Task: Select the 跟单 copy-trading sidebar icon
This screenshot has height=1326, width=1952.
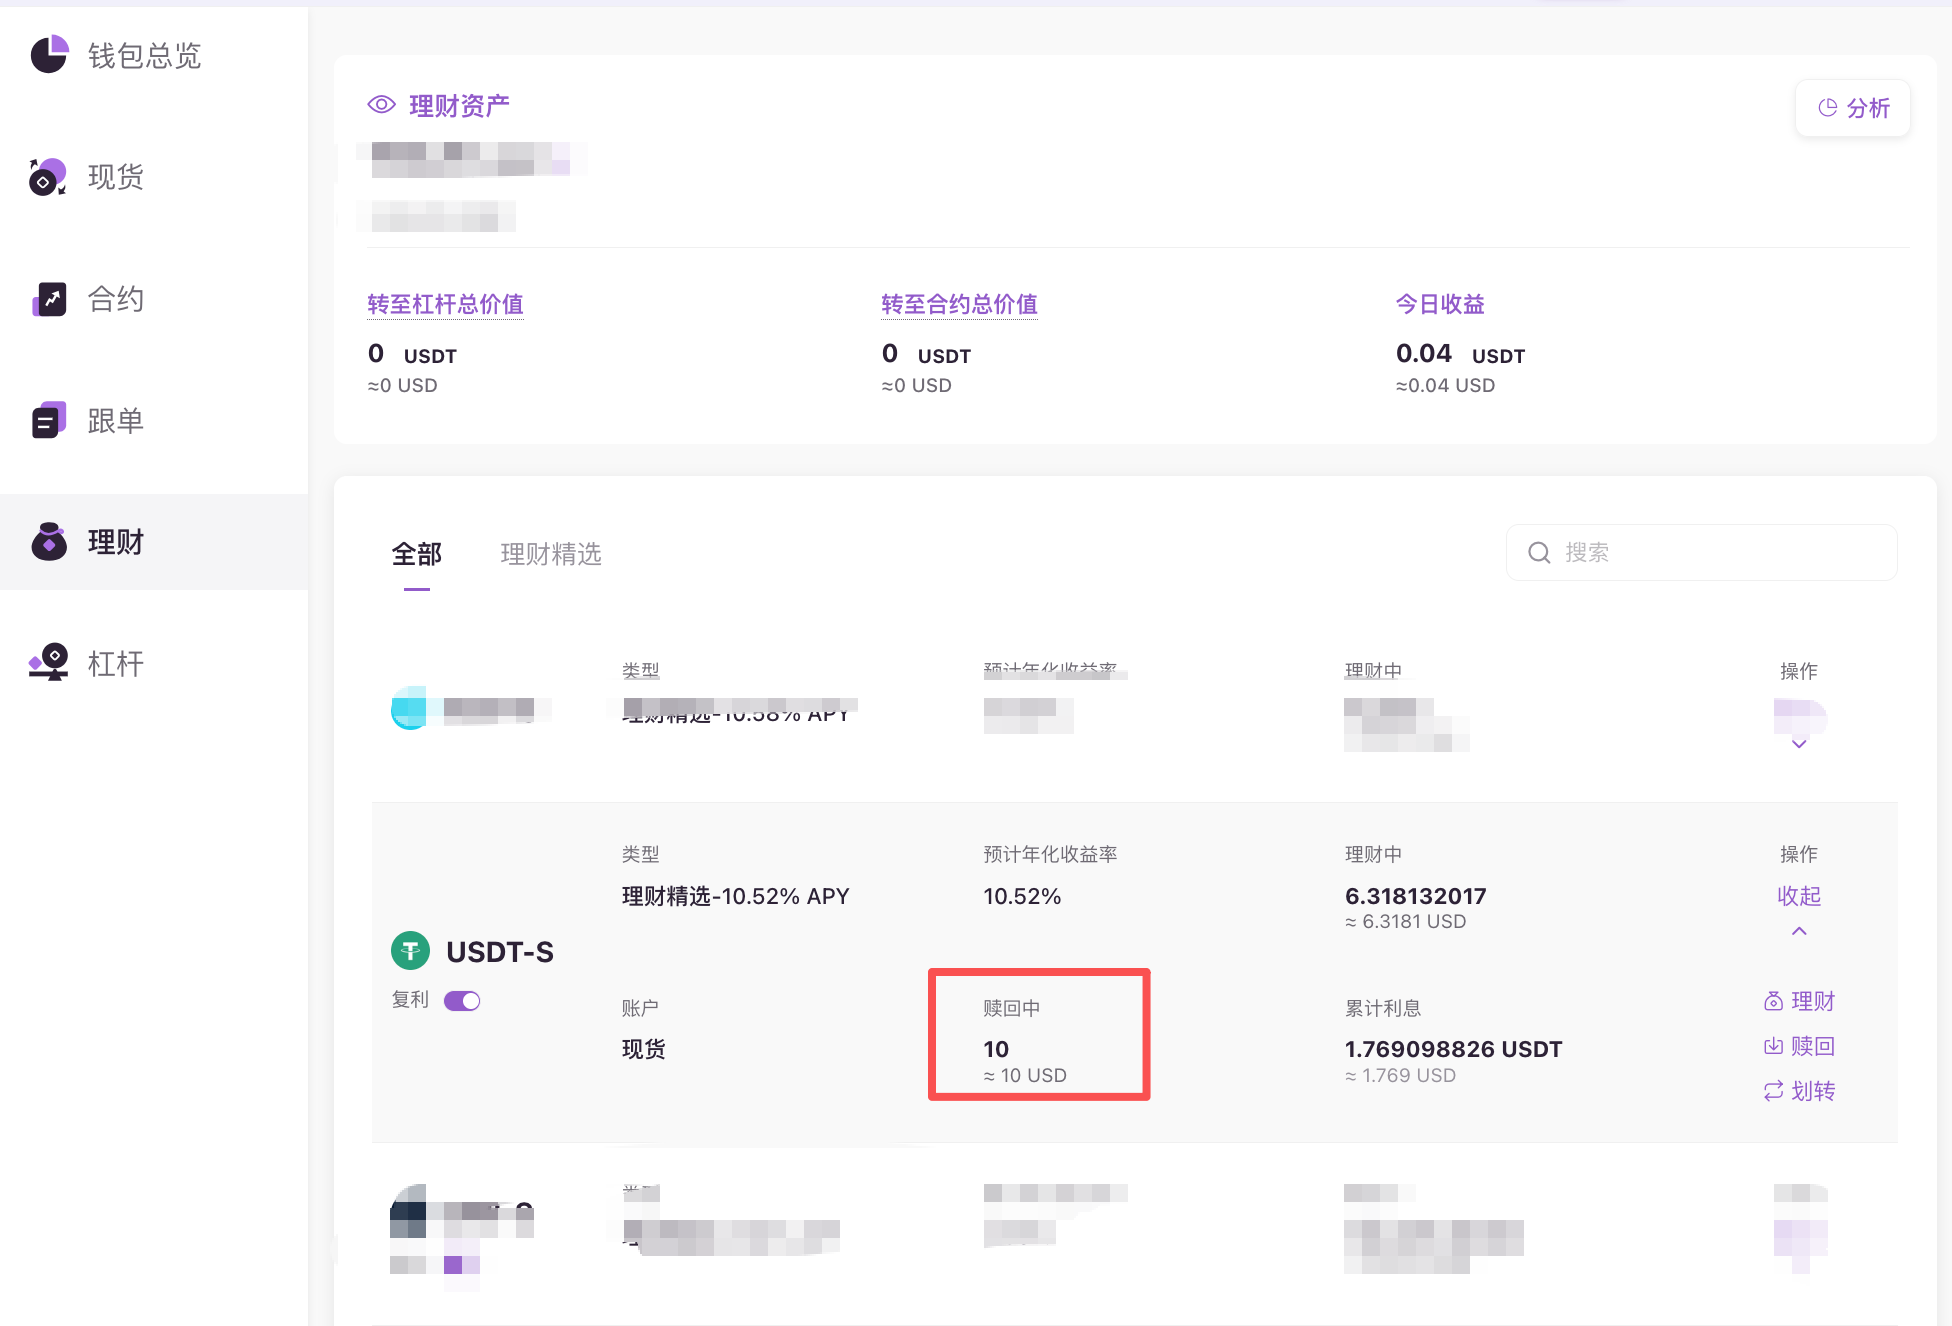Action: click(49, 421)
